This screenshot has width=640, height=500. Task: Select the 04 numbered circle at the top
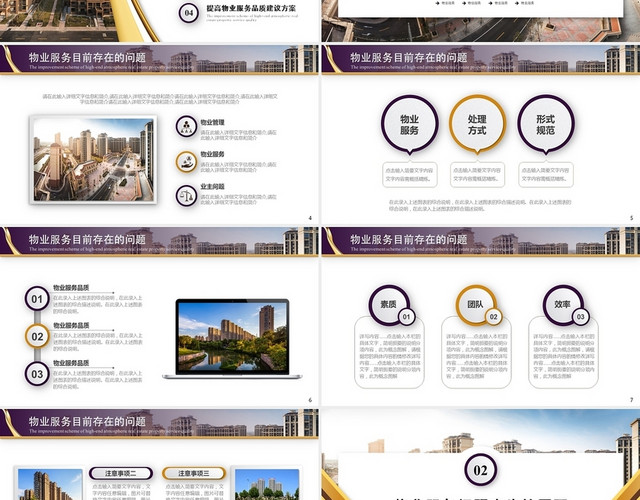189,13
